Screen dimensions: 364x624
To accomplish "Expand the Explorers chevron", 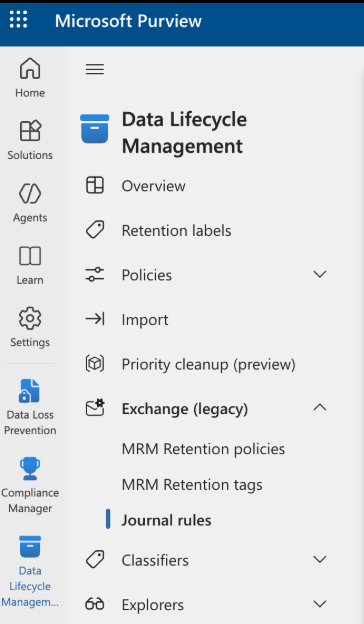I will [x=320, y=604].
